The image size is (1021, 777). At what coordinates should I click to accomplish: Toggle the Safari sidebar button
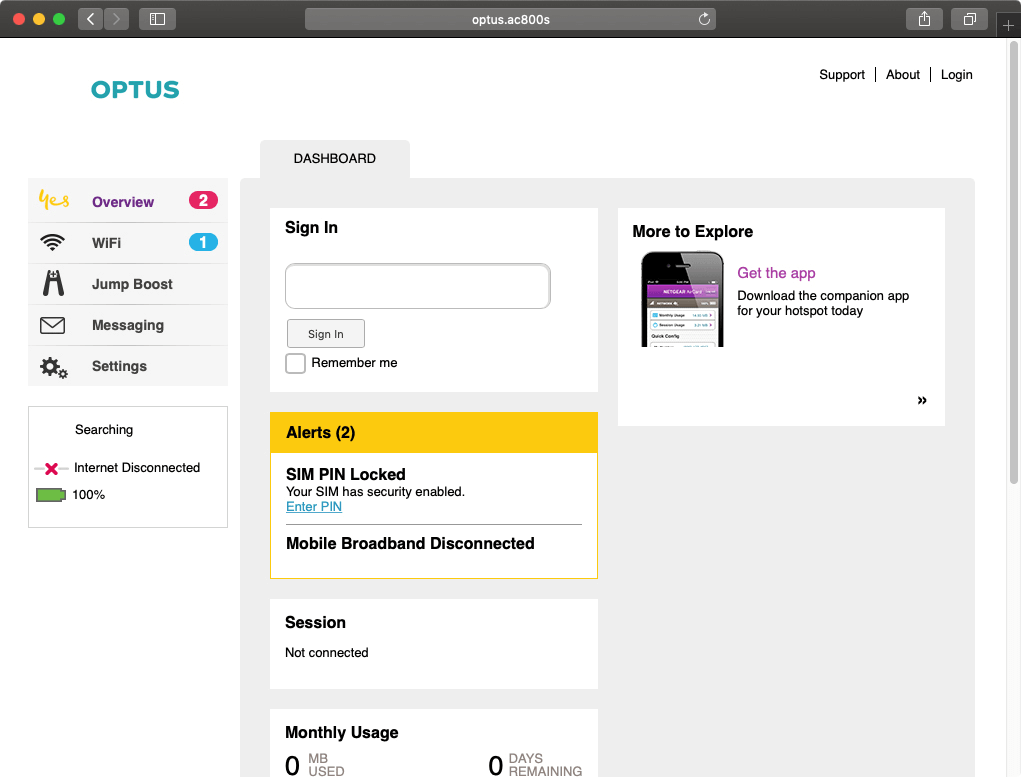click(x=157, y=19)
